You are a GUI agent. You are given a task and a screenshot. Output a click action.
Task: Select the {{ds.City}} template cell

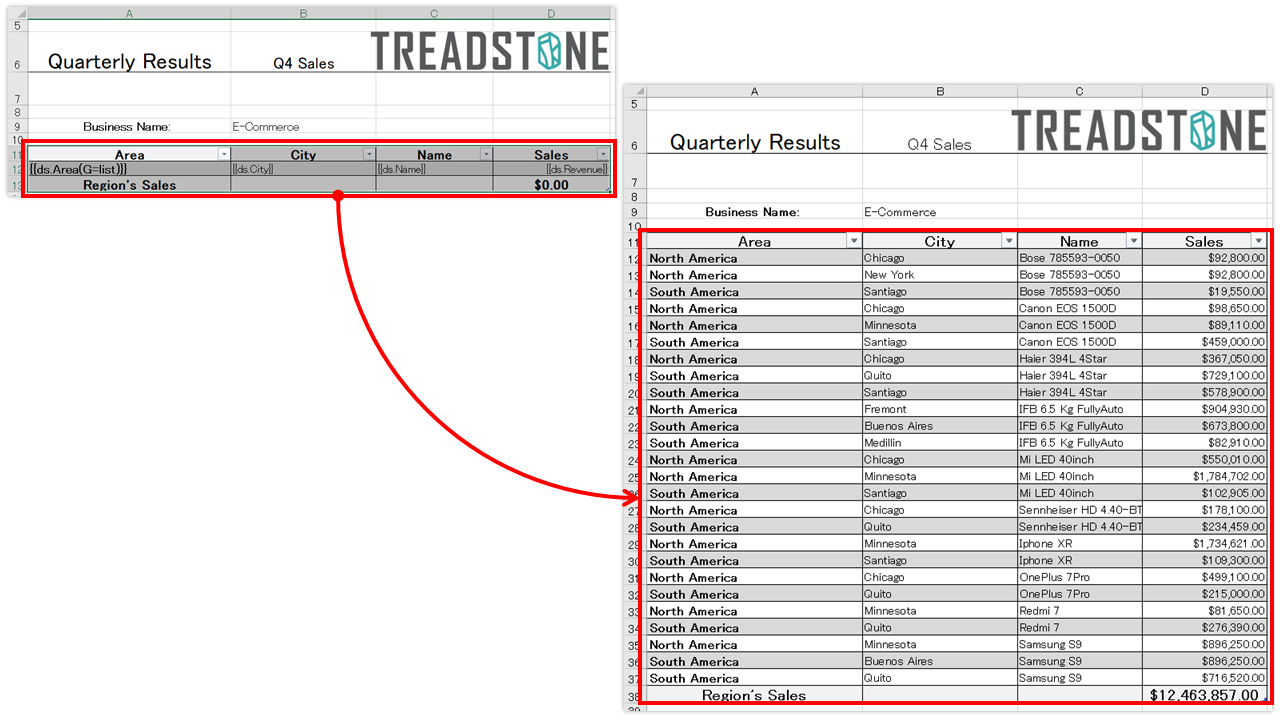(x=303, y=169)
